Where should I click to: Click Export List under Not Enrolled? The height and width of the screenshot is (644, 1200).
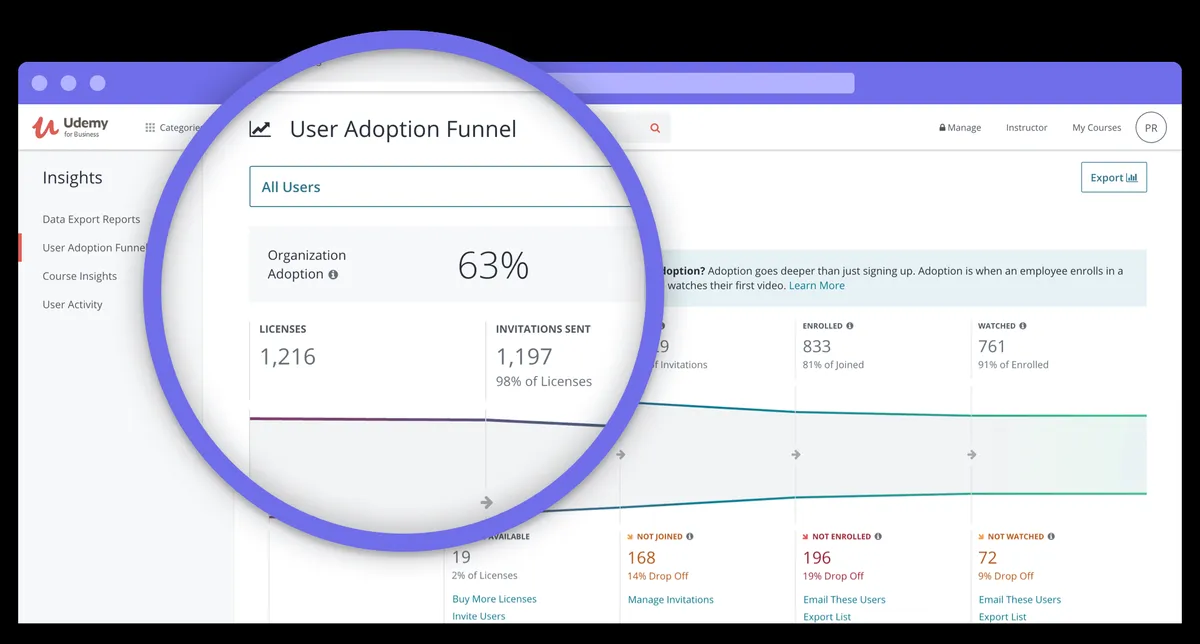click(x=827, y=617)
